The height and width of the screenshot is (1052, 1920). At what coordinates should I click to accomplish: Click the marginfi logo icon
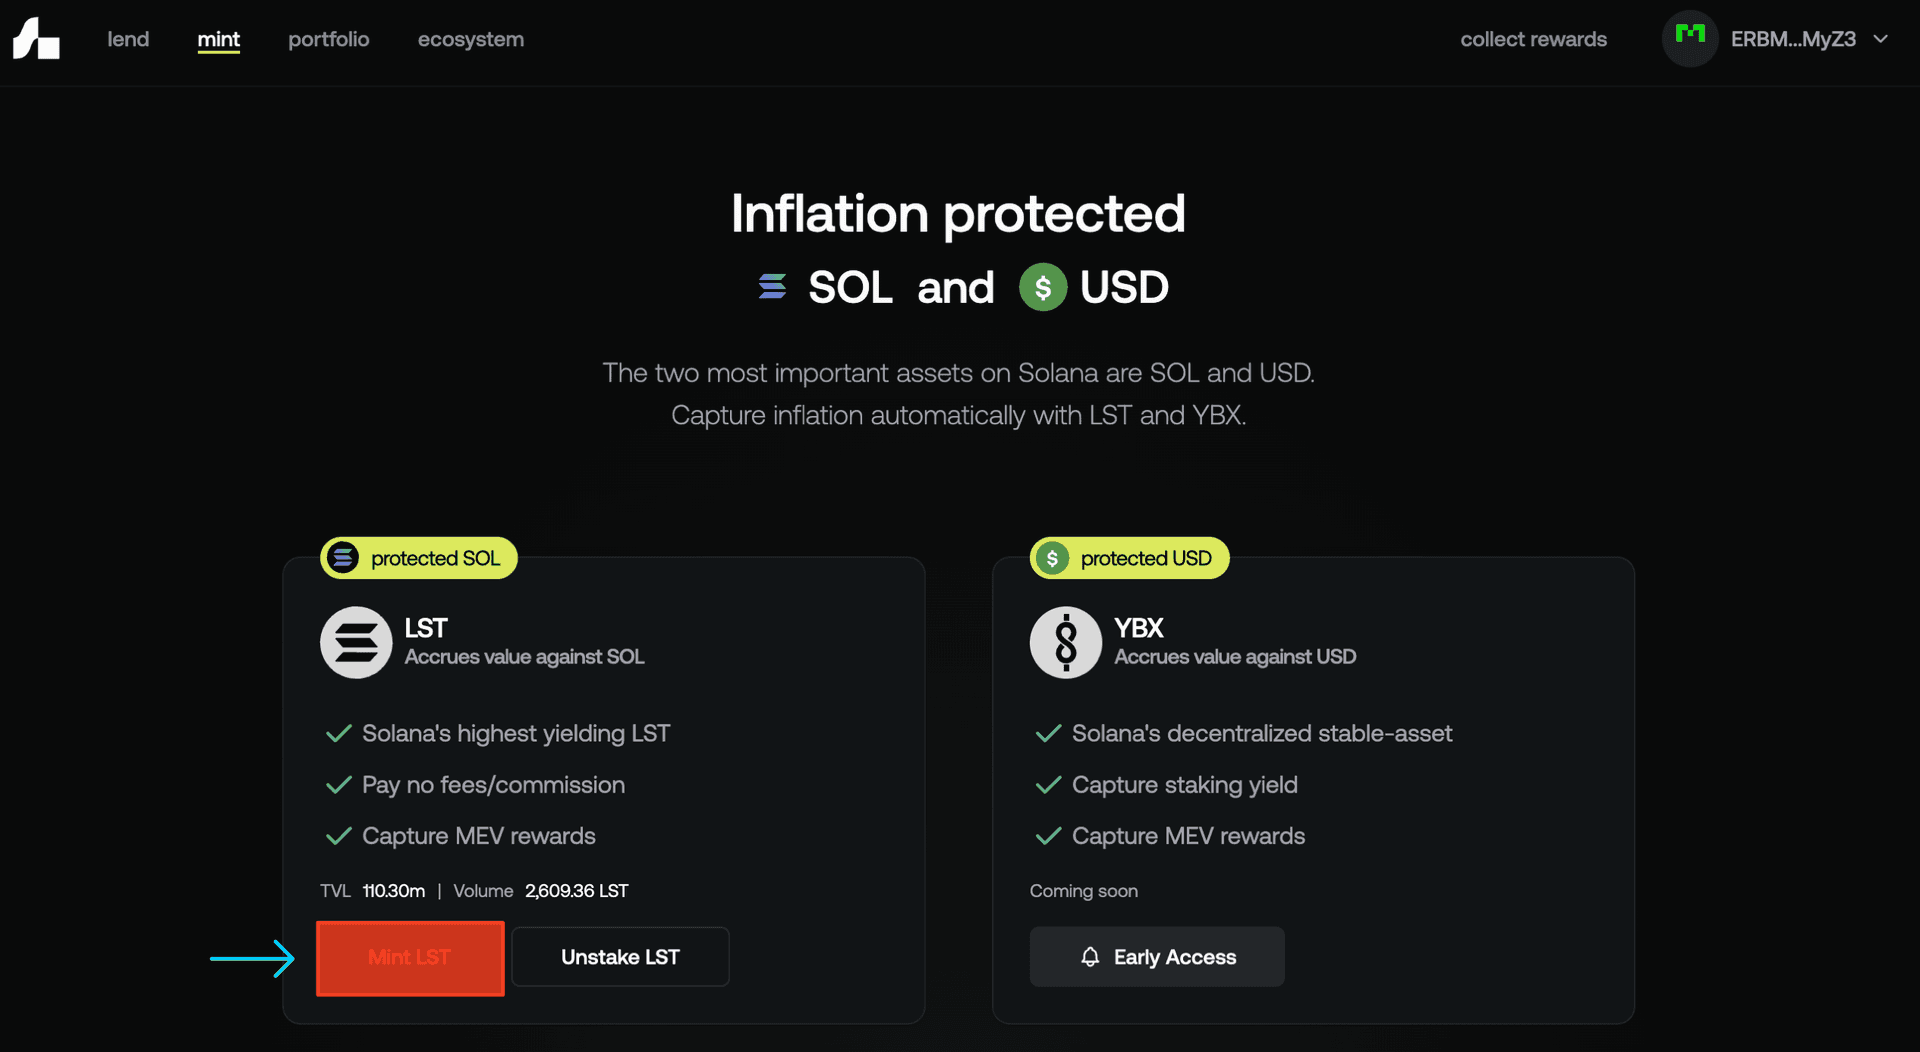pos(36,39)
